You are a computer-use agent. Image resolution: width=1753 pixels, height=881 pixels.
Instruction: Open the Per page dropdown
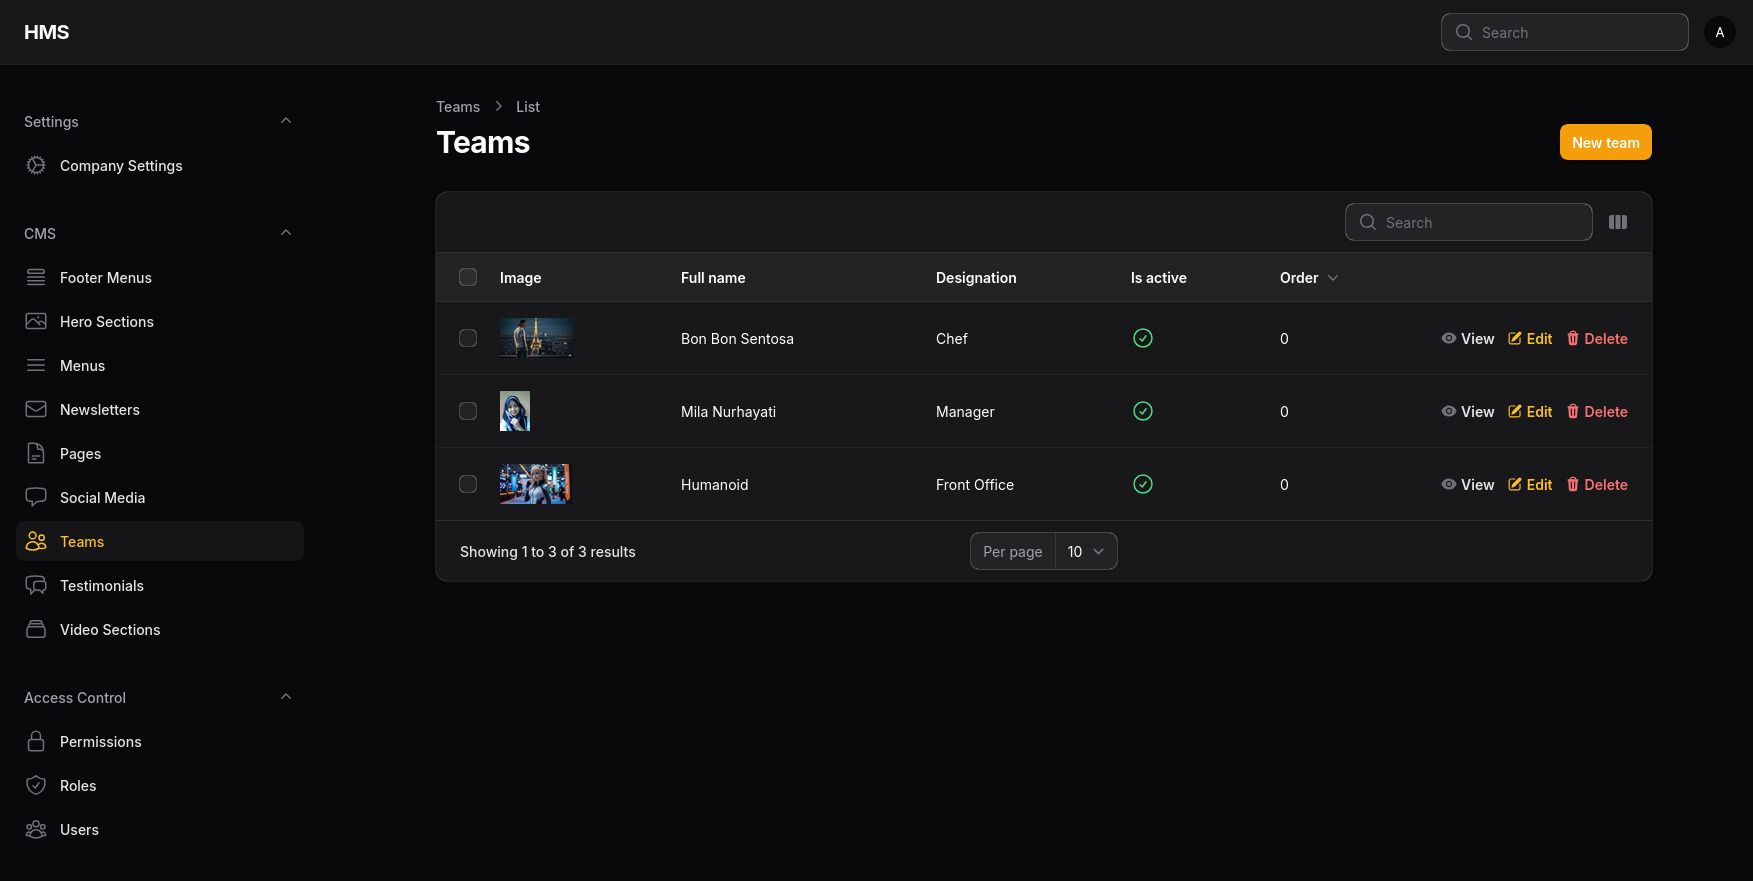click(x=1085, y=551)
